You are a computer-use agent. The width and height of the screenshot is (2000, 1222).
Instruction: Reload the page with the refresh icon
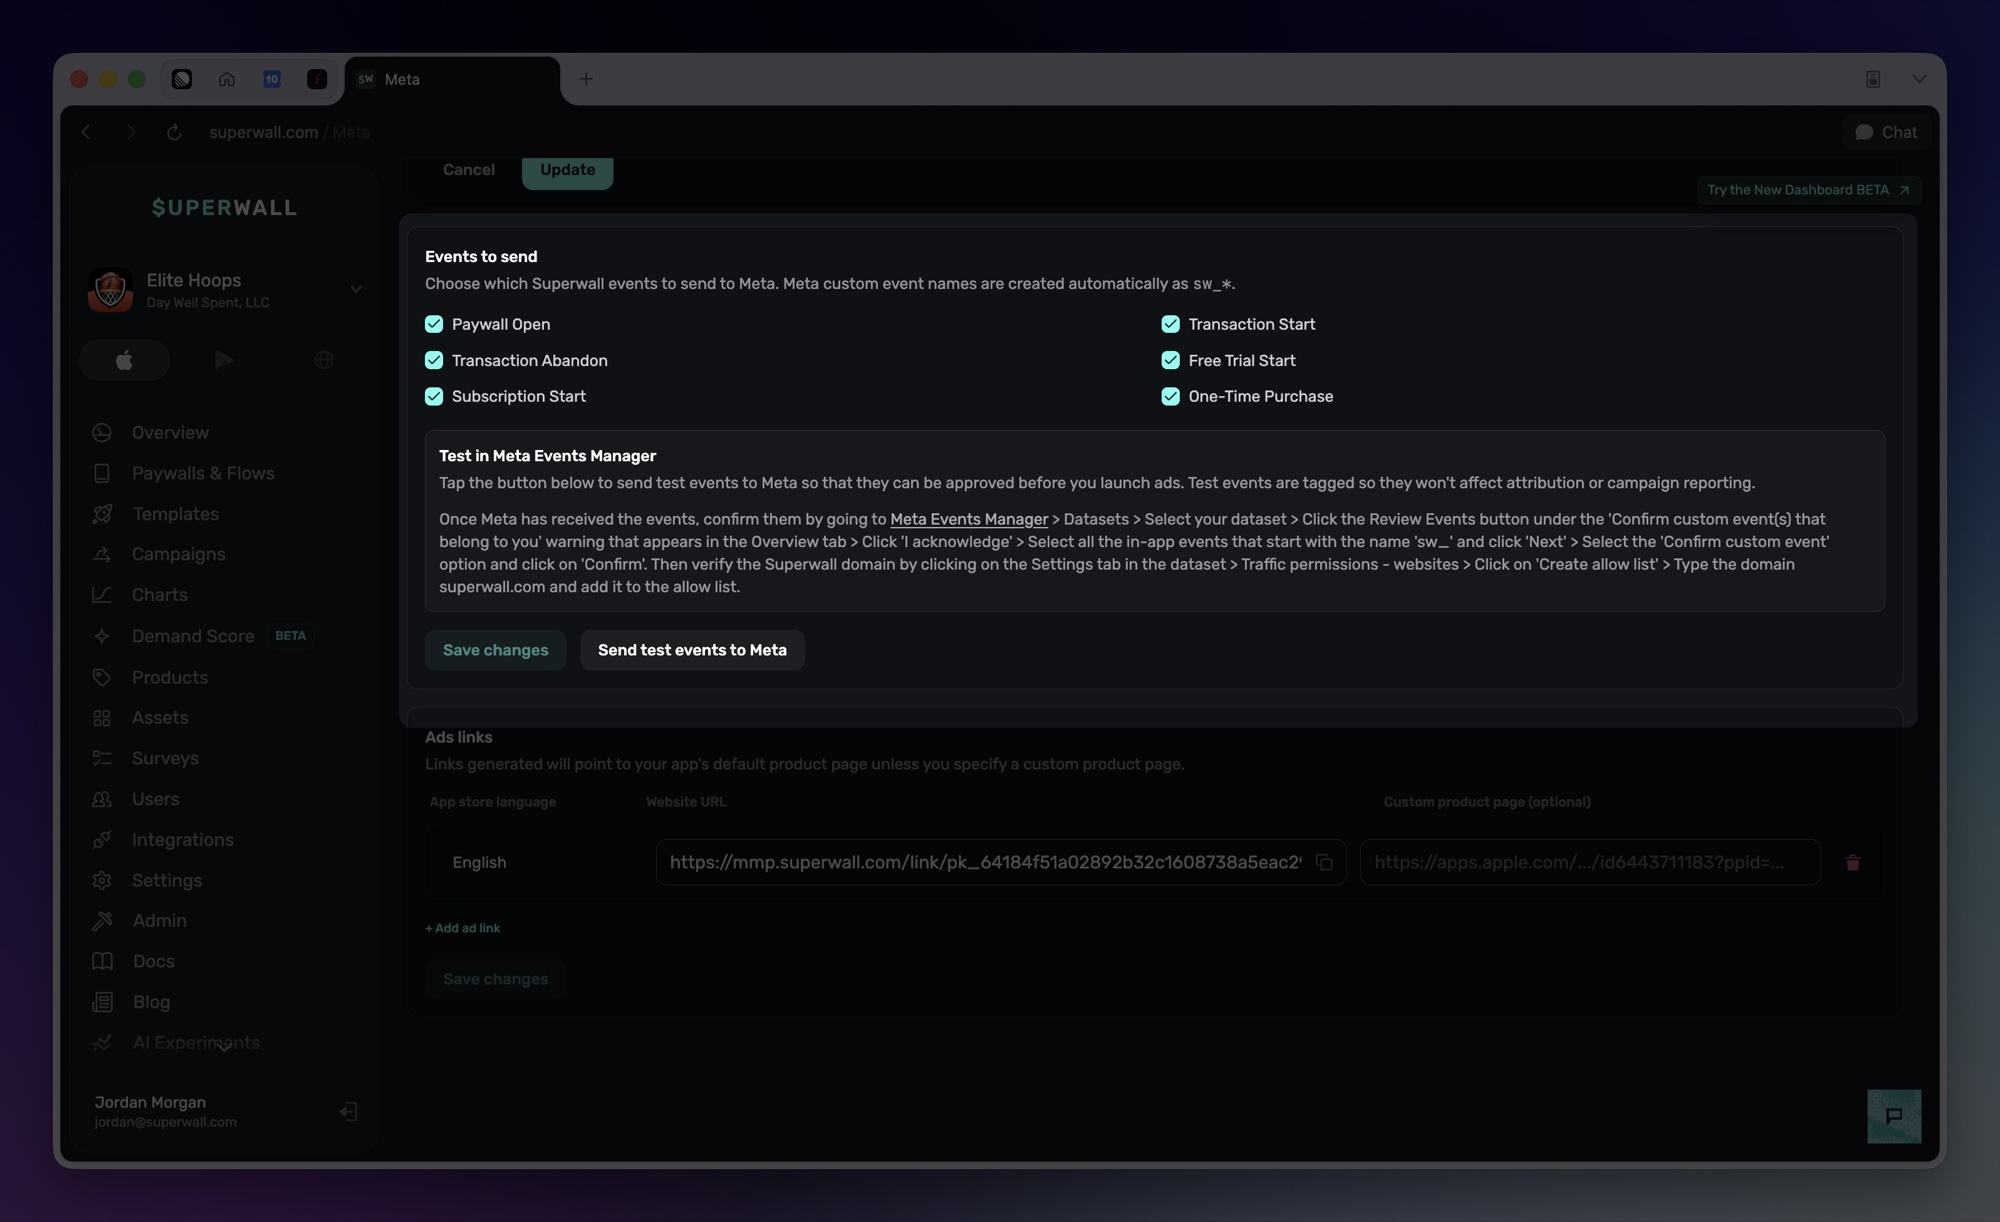174,132
